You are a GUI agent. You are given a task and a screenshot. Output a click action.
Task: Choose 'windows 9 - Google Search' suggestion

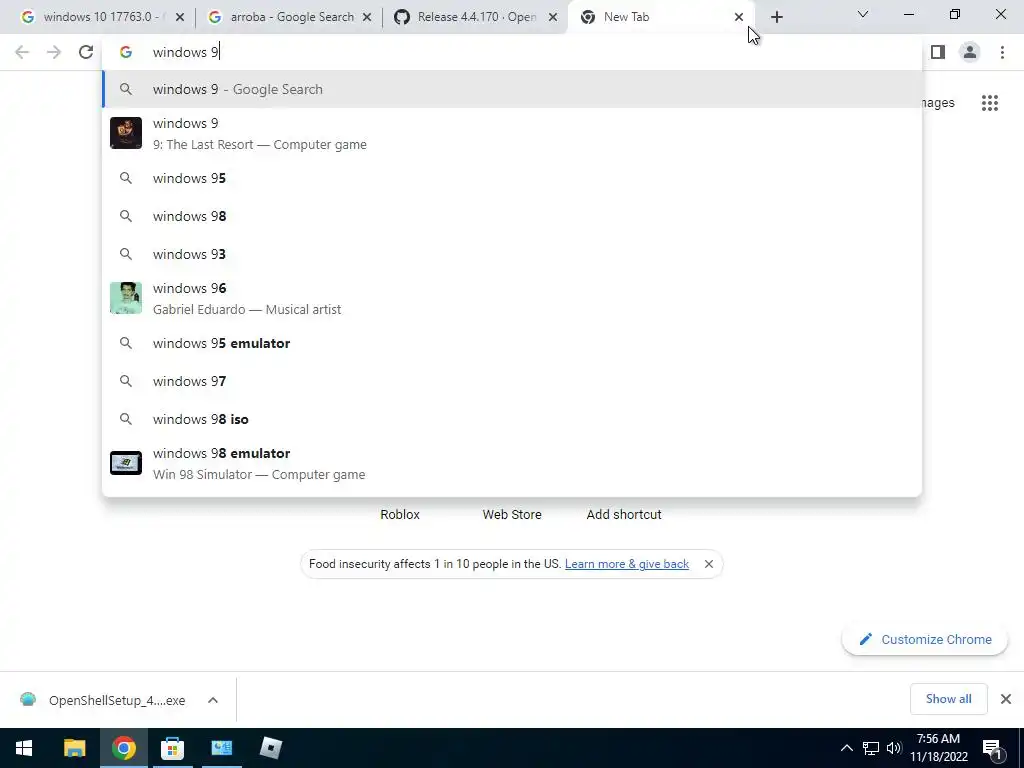513,89
